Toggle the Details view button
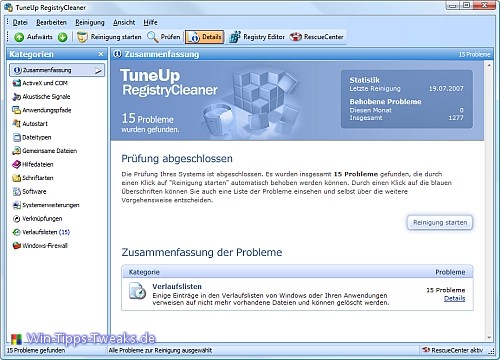 pyautogui.click(x=204, y=37)
